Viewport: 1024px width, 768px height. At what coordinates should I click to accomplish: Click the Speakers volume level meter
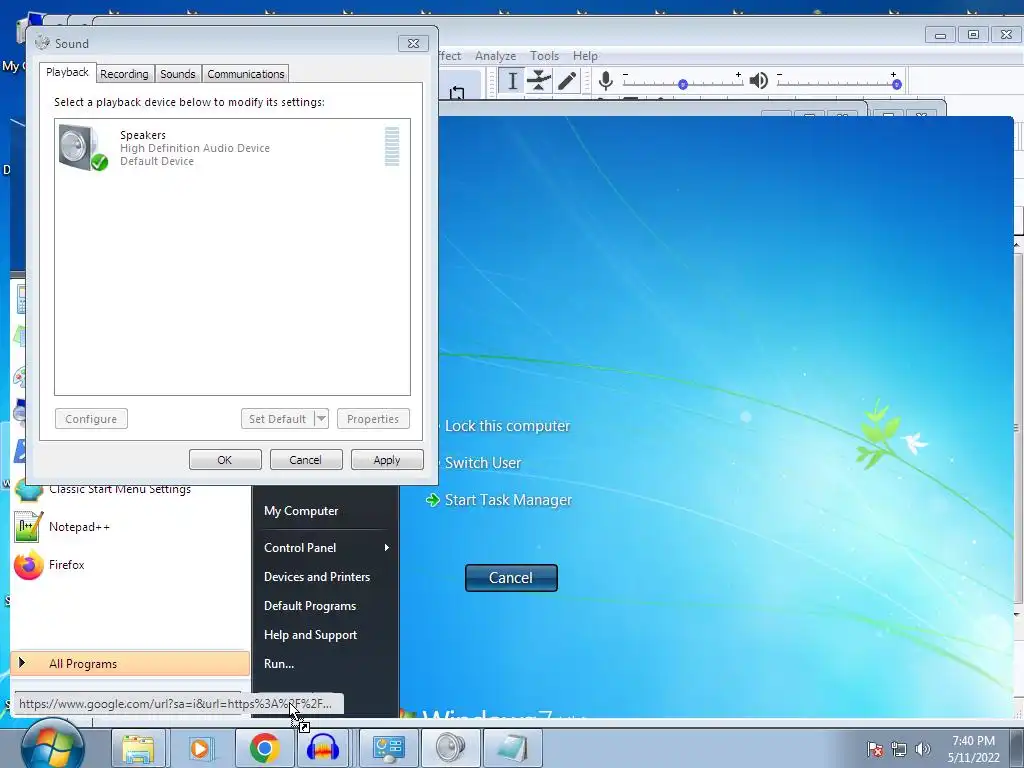(392, 147)
